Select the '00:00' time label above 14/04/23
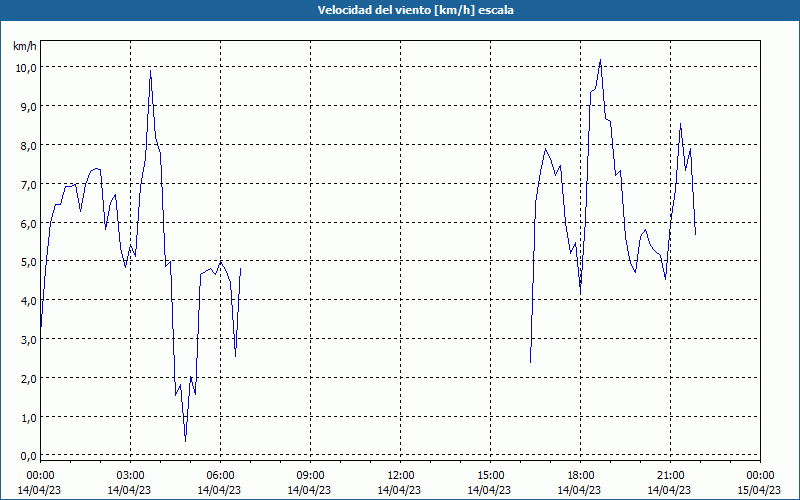This screenshot has width=800, height=500. 40,476
